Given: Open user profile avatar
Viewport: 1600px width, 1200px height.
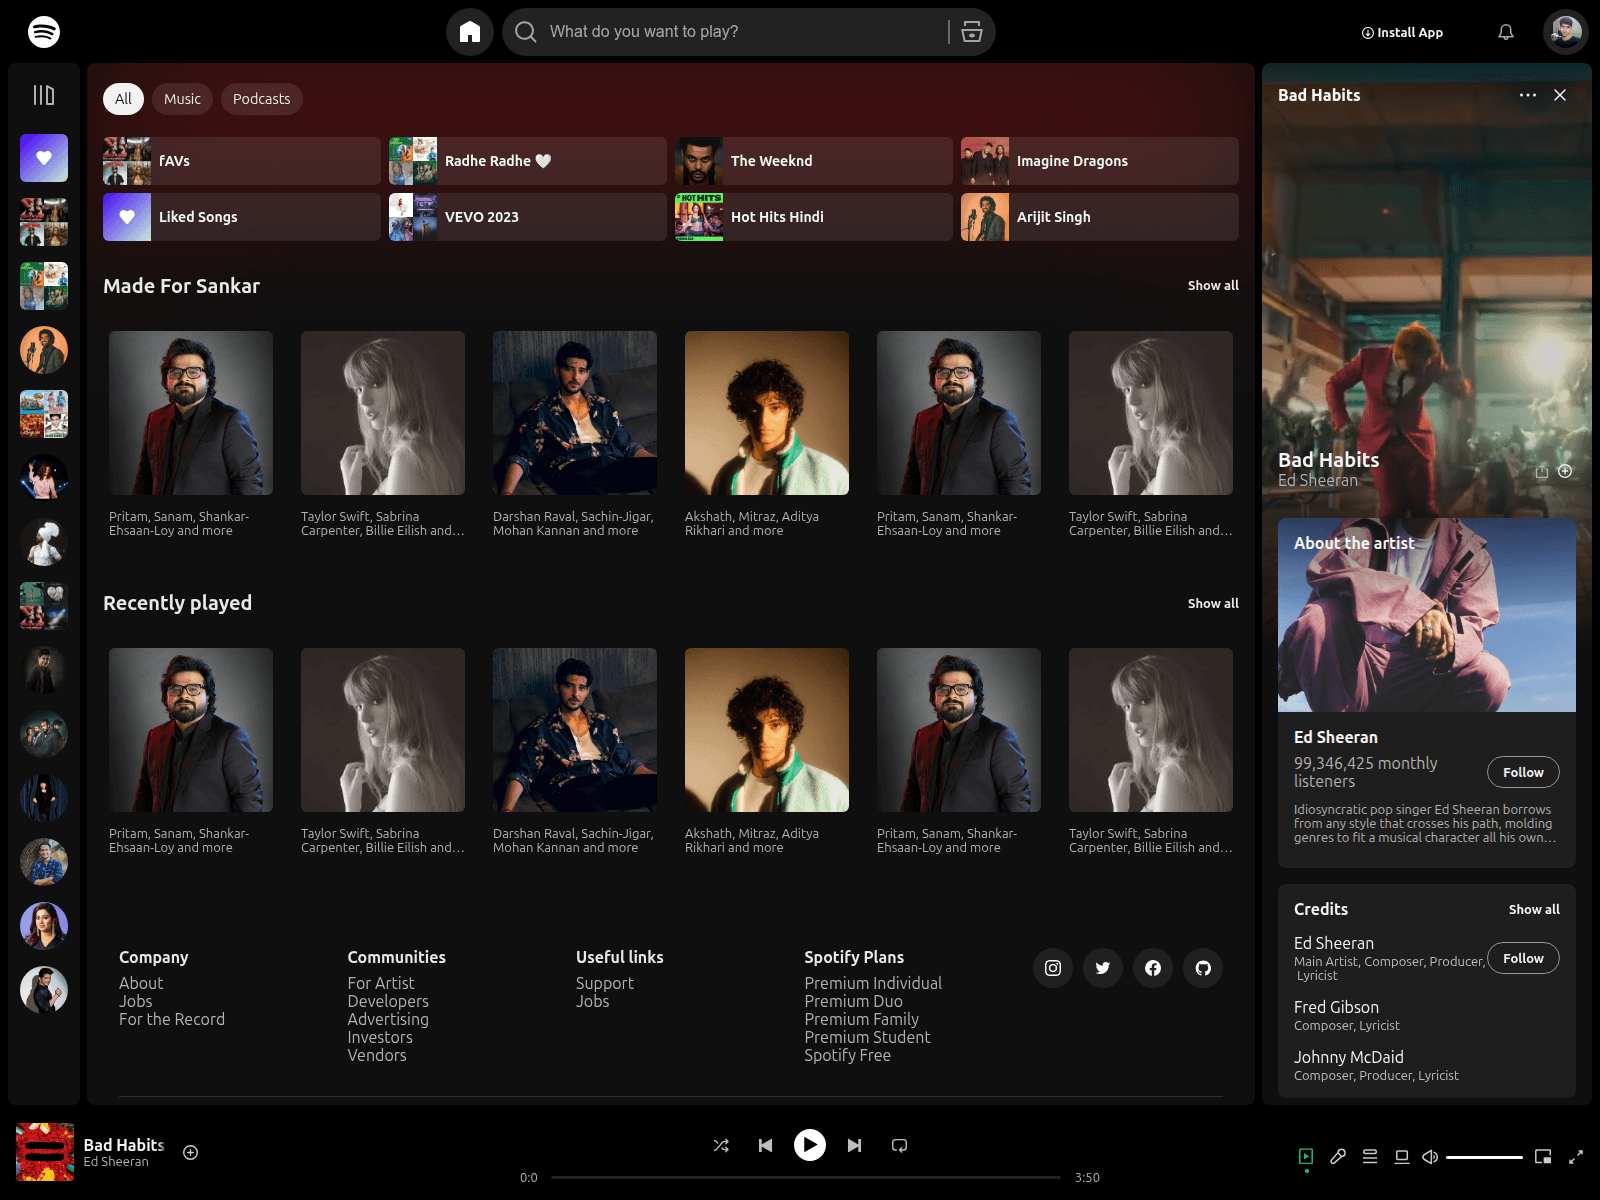Looking at the screenshot, I should tap(1566, 32).
